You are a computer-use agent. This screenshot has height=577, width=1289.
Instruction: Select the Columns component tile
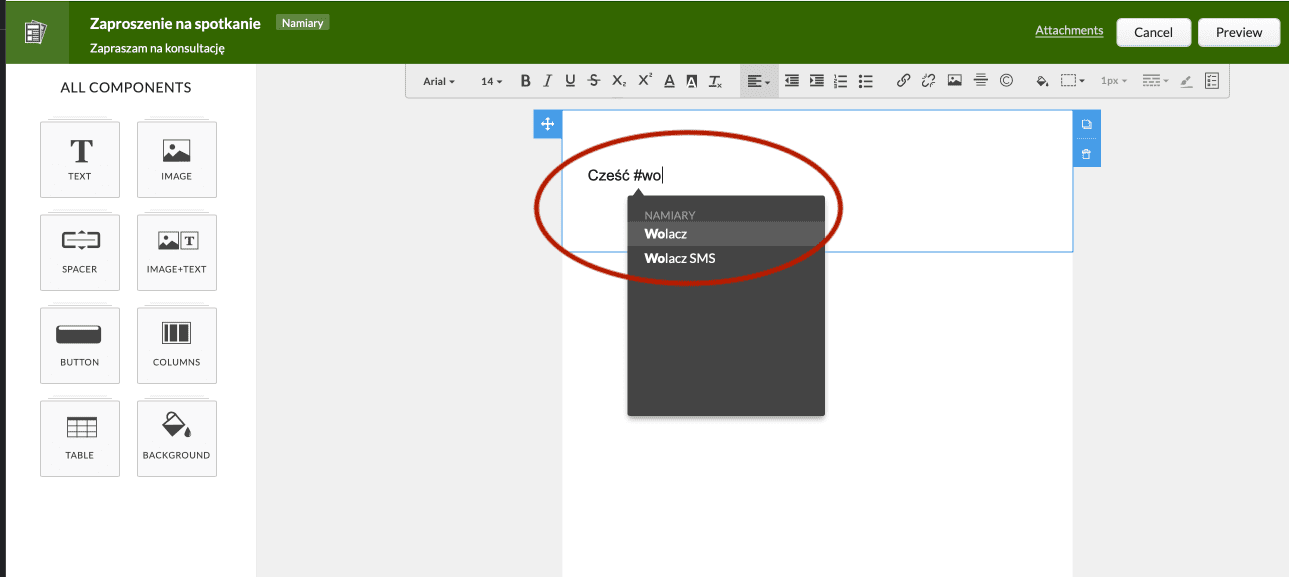click(x=177, y=345)
